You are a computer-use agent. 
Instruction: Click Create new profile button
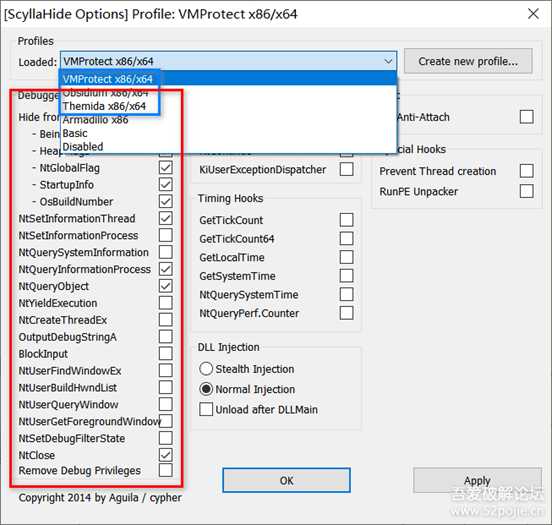pos(468,61)
